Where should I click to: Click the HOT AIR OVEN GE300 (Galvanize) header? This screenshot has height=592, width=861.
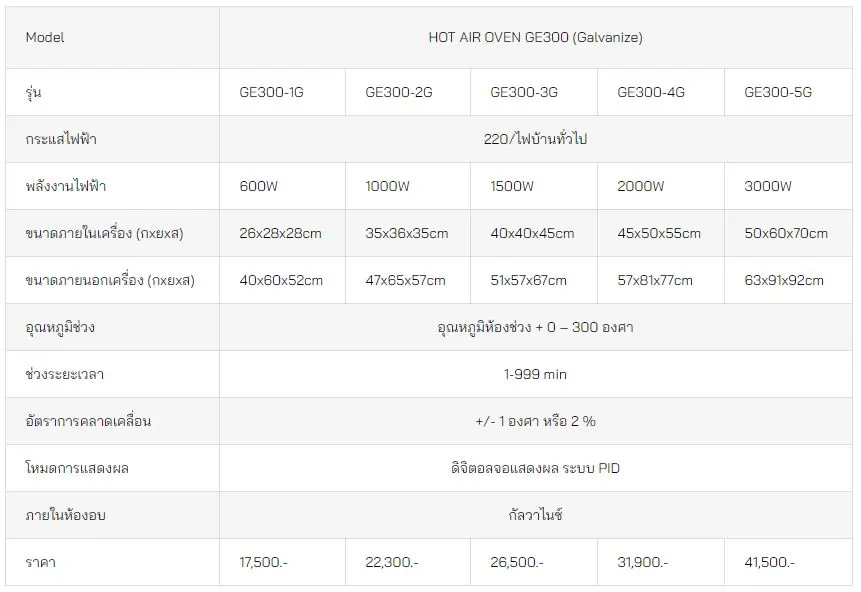[x=535, y=37]
